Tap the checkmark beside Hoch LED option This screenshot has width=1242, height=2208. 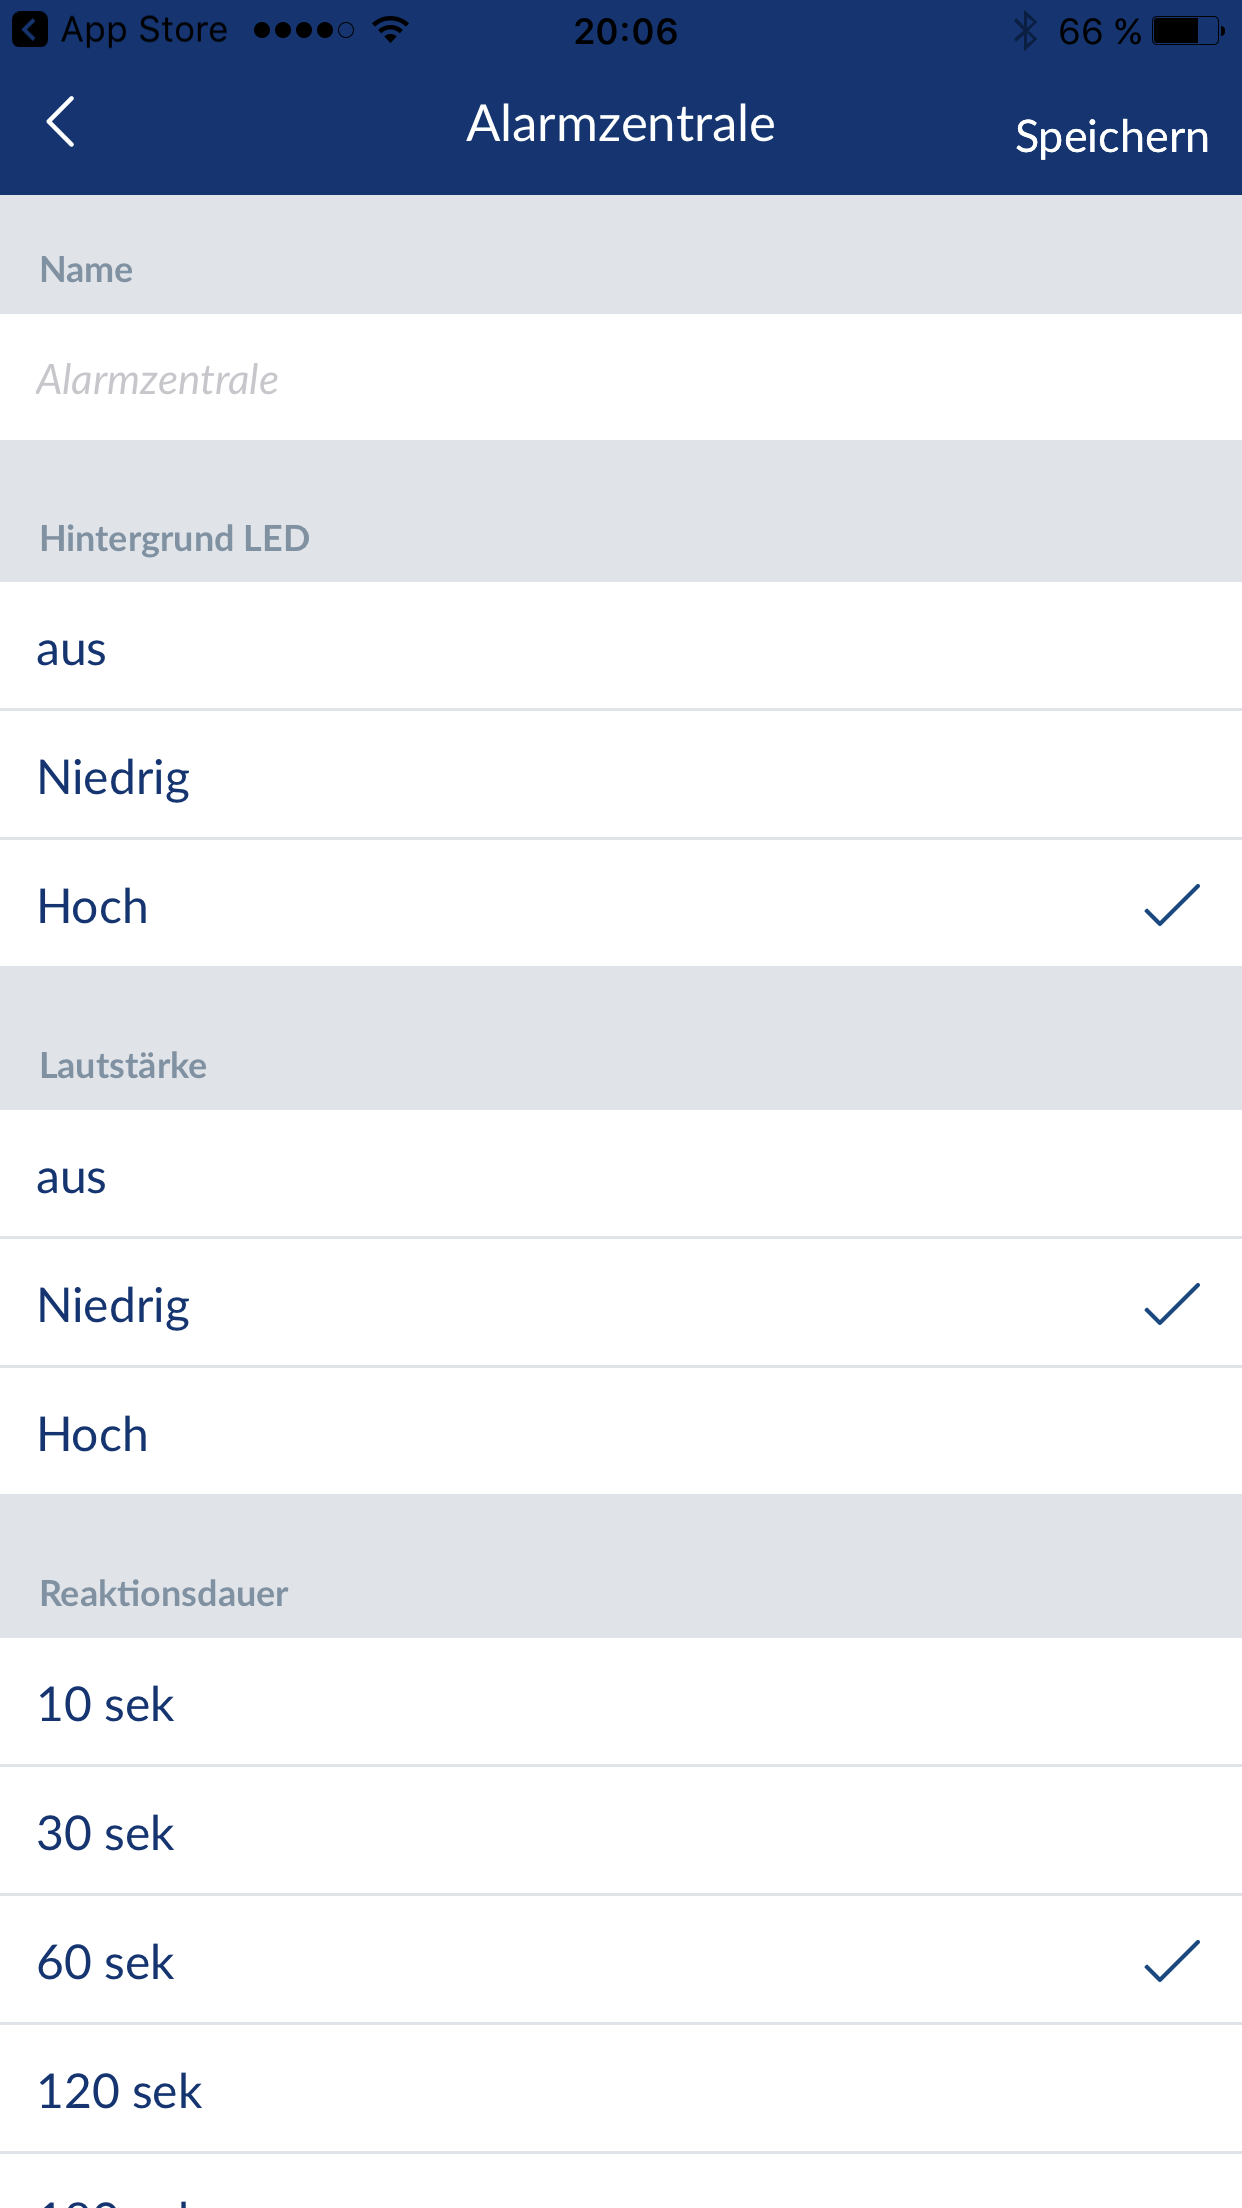(x=1171, y=905)
